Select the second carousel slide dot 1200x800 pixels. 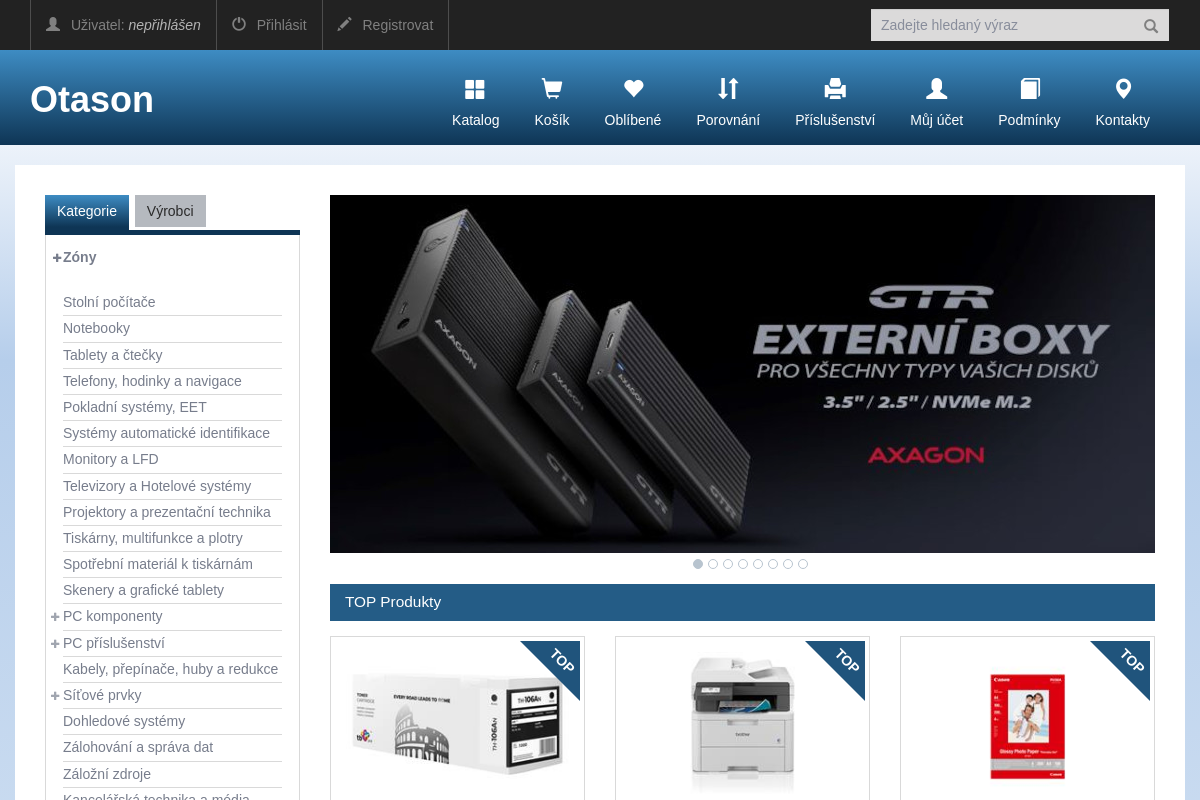click(713, 564)
